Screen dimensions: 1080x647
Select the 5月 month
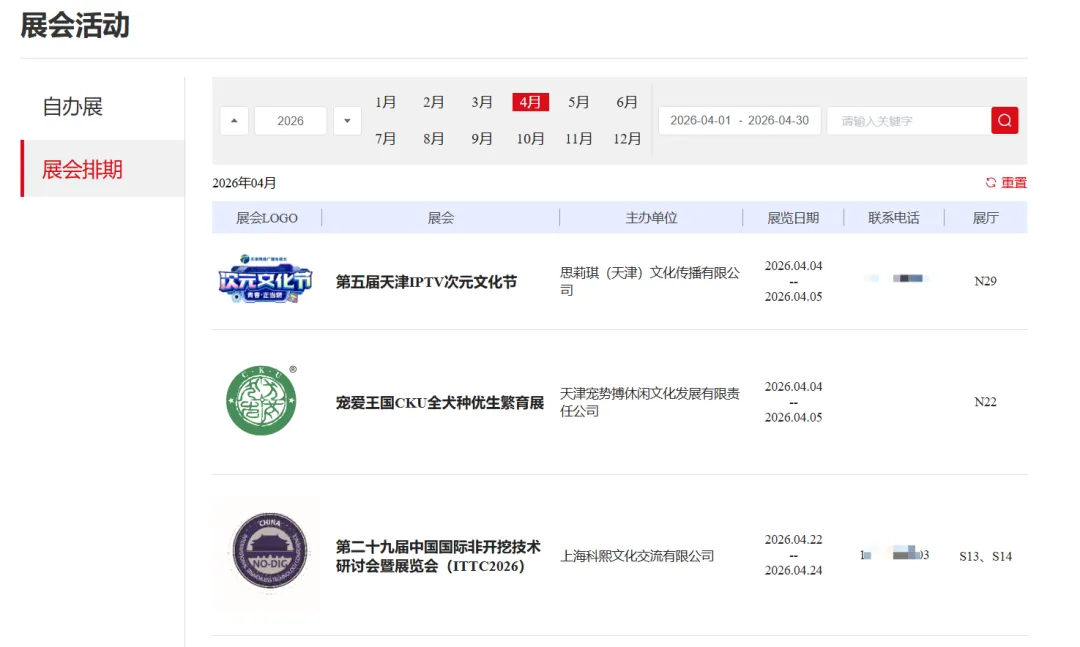(579, 102)
